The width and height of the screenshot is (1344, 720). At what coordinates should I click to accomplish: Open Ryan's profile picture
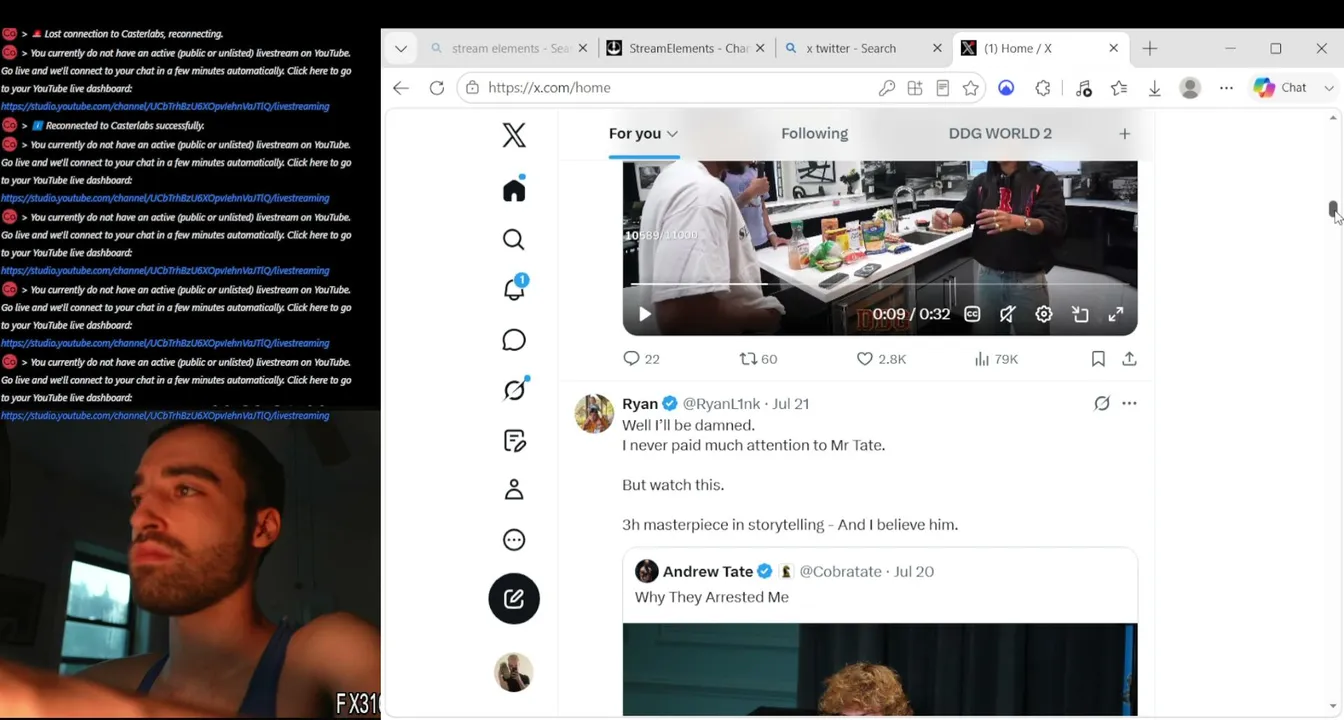(x=594, y=414)
